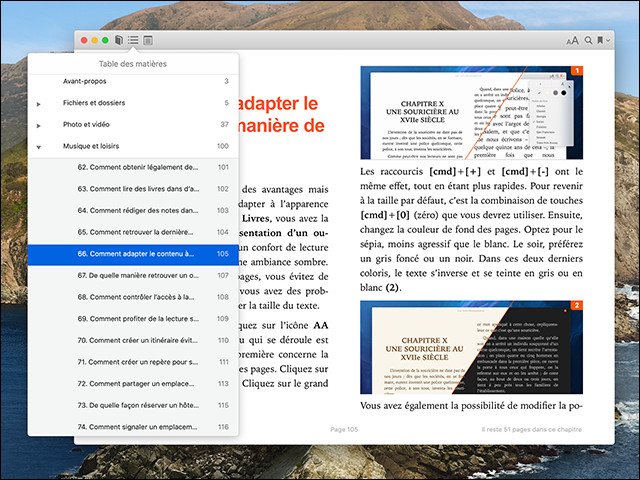Open entry 73. De quelle façon réserver
Image resolution: width=640 pixels, height=480 pixels.
(133, 405)
